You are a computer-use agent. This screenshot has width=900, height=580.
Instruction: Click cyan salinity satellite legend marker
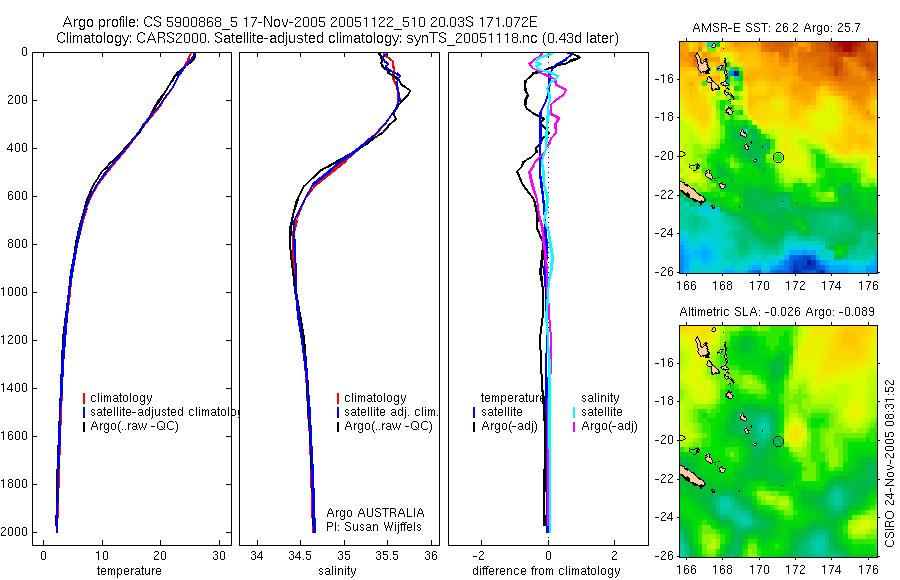(573, 412)
